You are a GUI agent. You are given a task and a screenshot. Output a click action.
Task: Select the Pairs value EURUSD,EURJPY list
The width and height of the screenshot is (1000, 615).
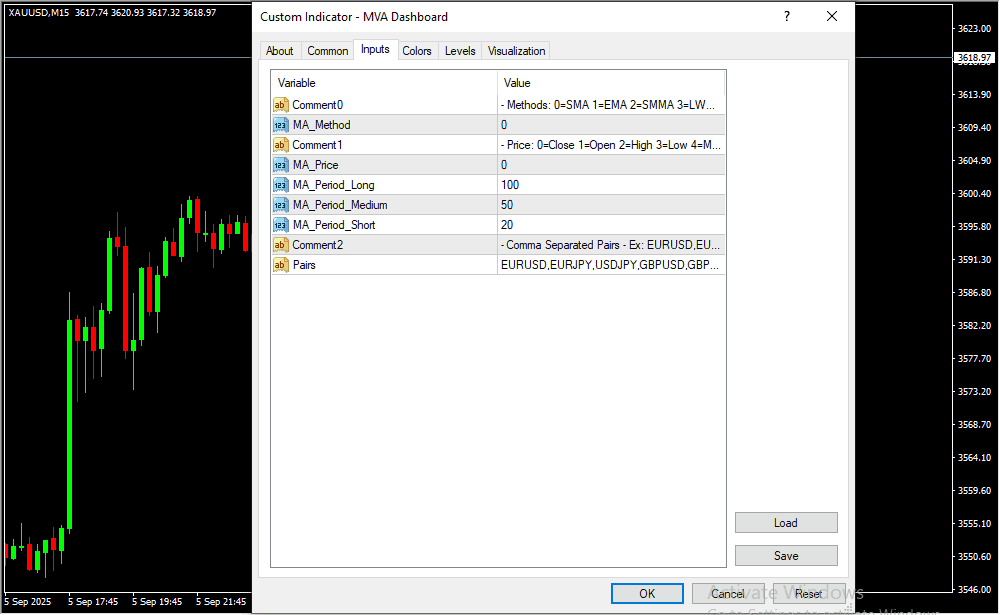pos(611,265)
